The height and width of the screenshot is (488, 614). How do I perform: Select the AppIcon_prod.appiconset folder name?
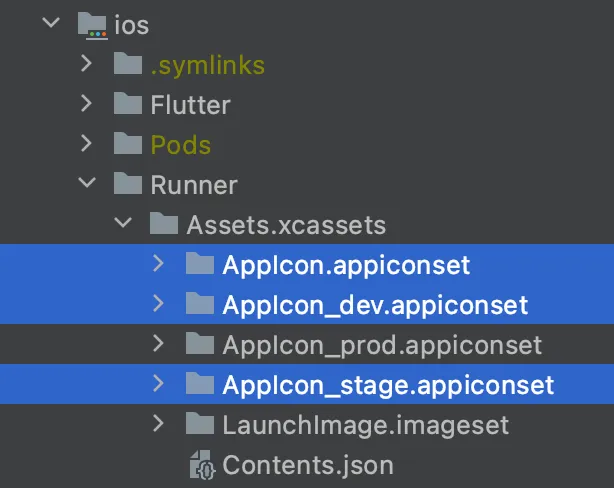coord(382,345)
